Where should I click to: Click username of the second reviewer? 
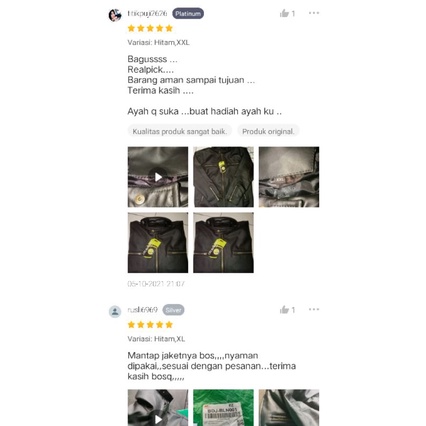tap(142, 310)
